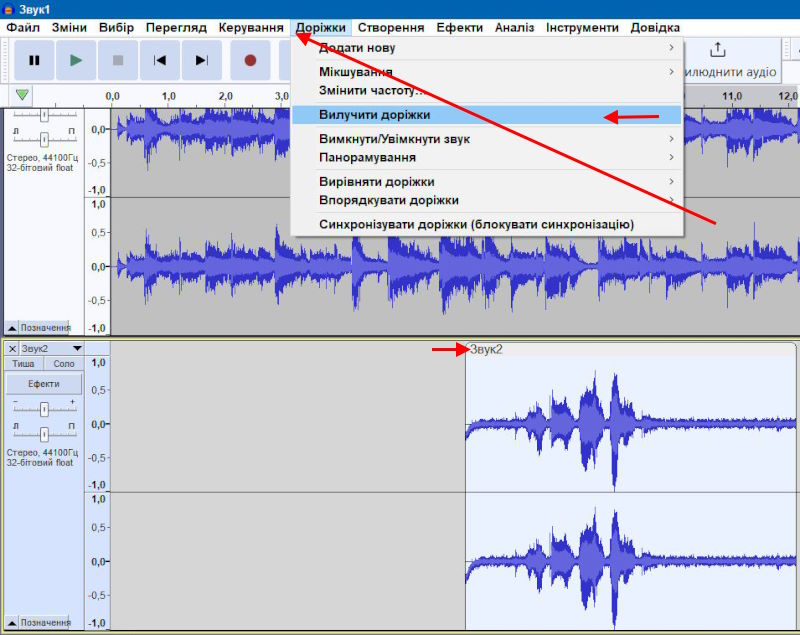Mute the Звук2 track with Тиша
This screenshot has height=635, width=800.
pos(23,364)
